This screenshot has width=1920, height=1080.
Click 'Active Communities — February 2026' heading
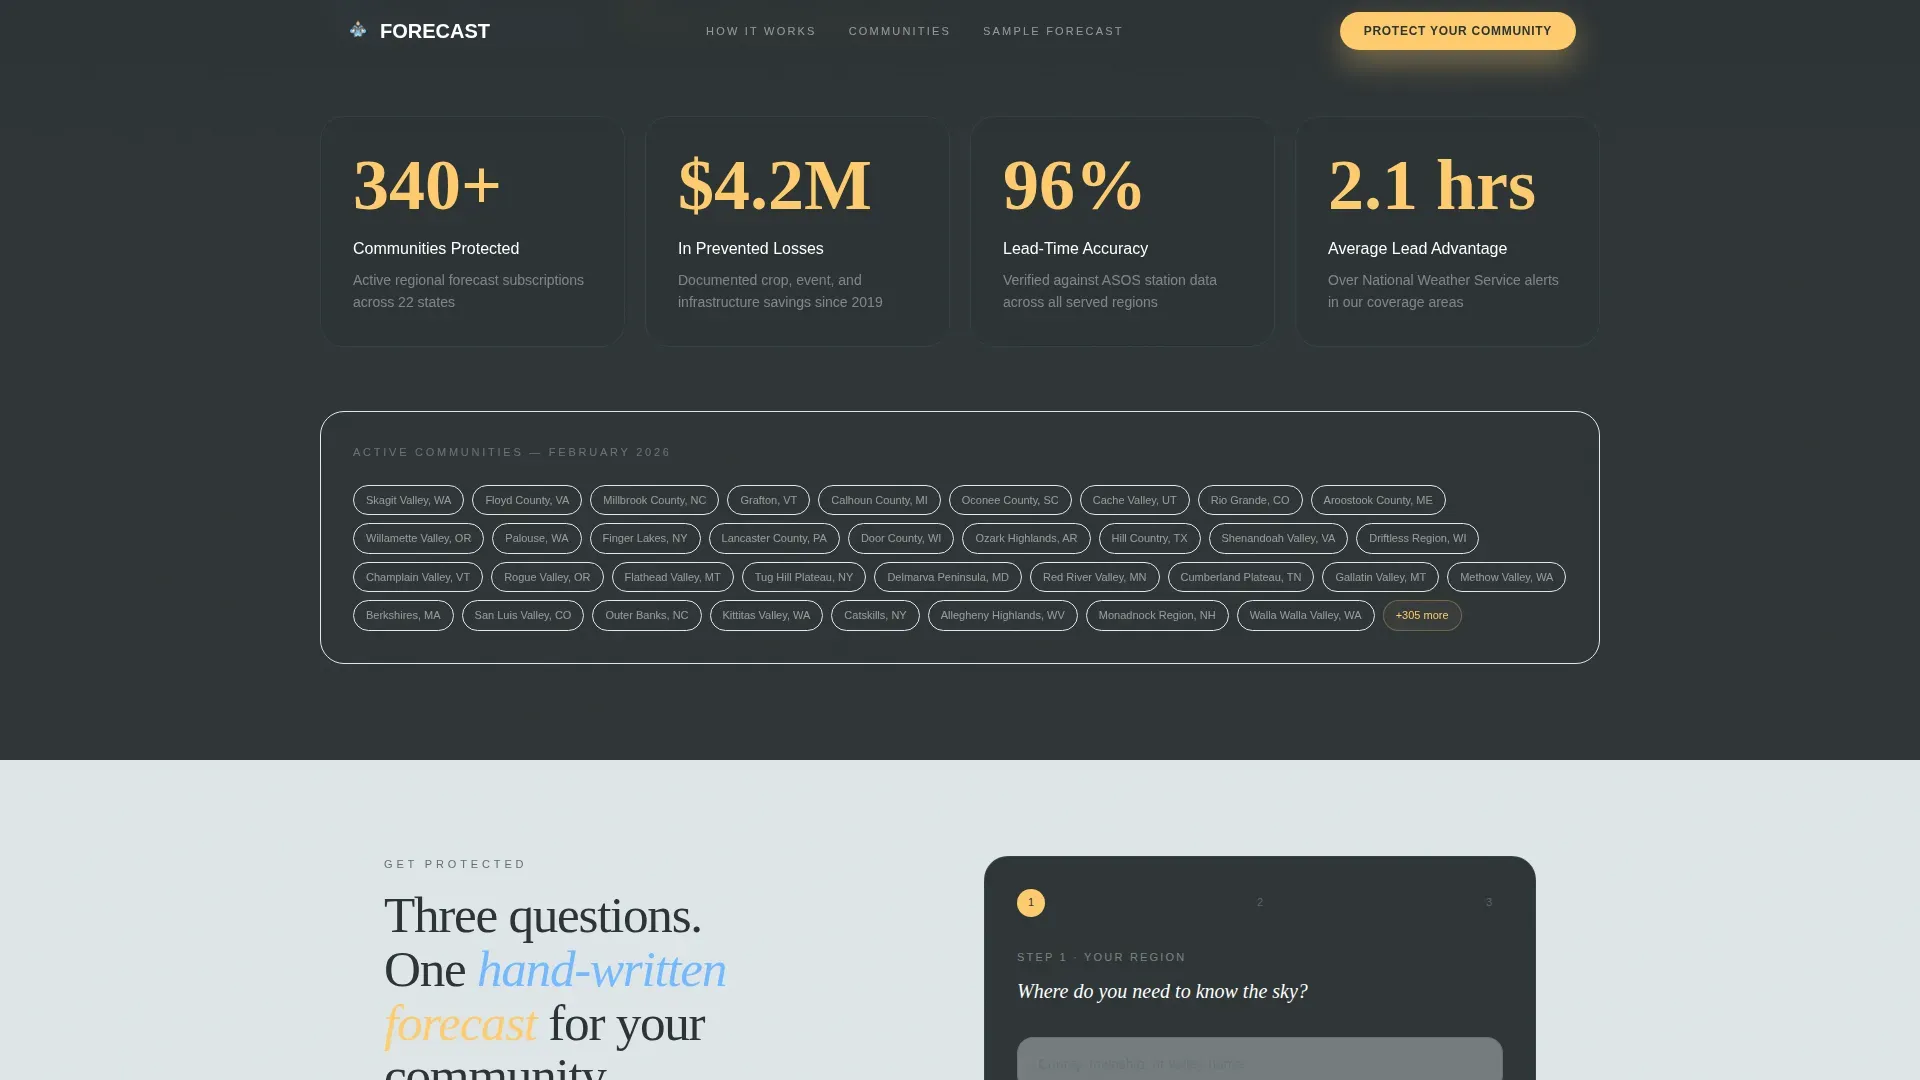coord(512,452)
